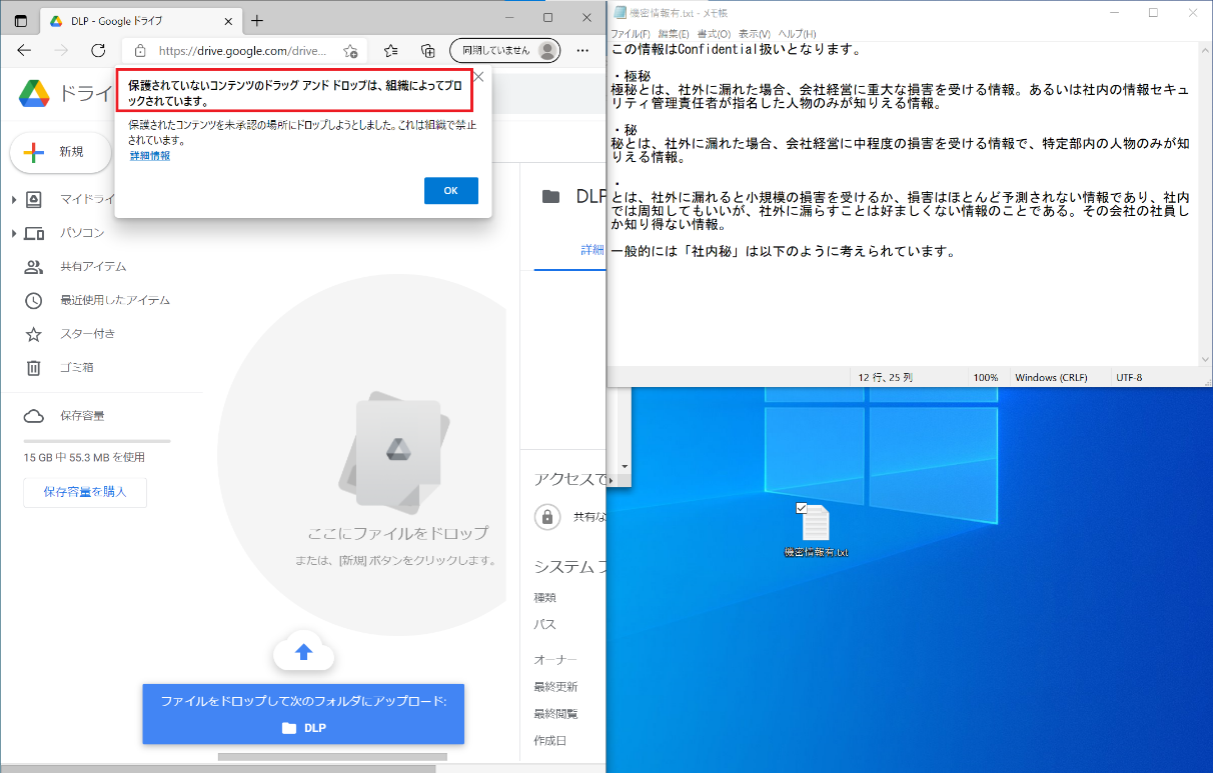Screen dimensions: 1216x776
Task: Click the 保存容量を購入 button
Action: click(85, 492)
